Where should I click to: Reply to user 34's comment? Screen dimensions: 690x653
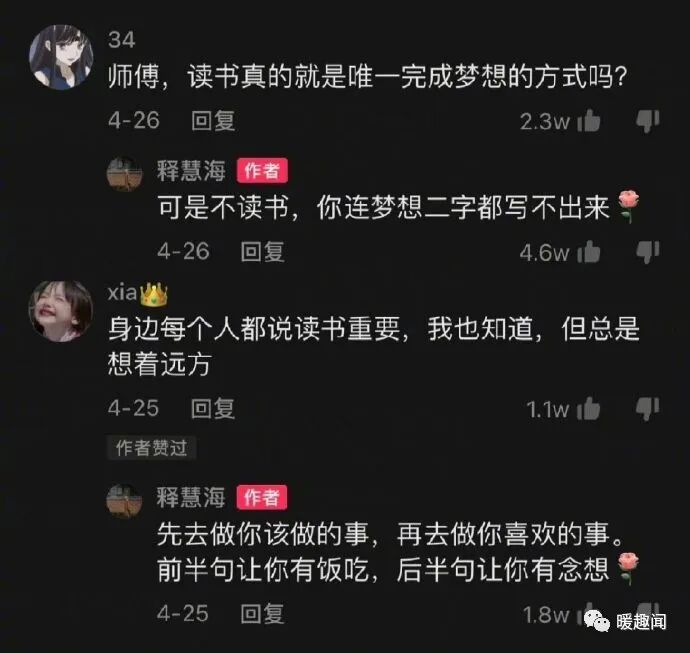213,121
